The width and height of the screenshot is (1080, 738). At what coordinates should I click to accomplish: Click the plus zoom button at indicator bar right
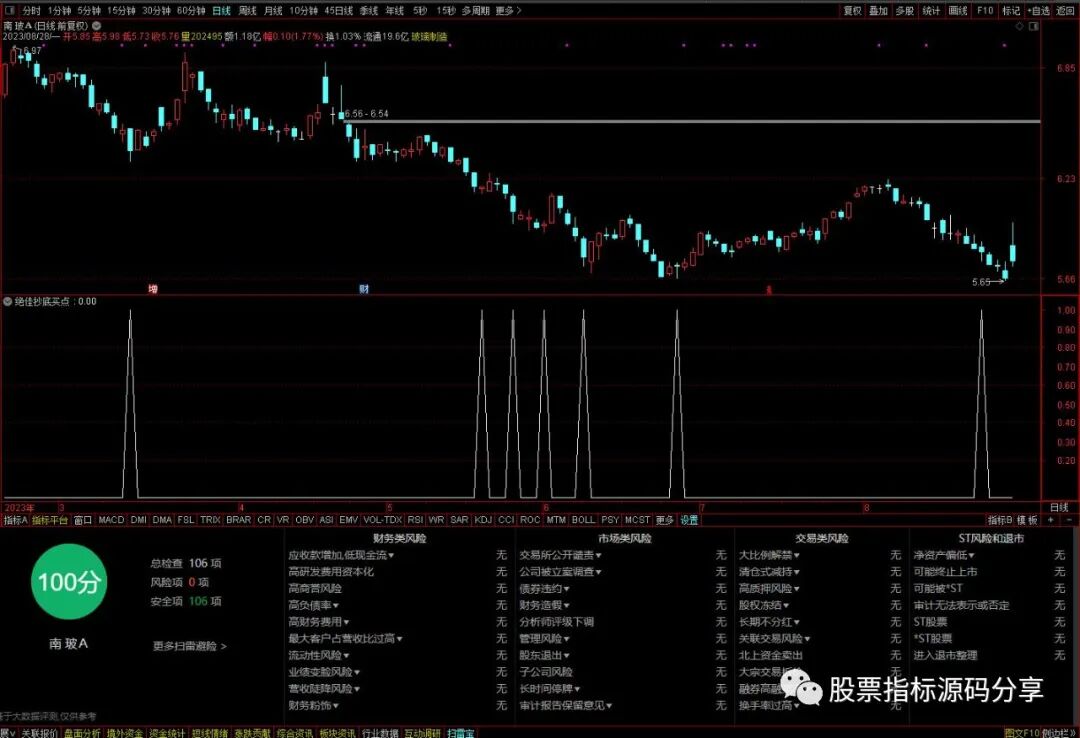[1051, 520]
